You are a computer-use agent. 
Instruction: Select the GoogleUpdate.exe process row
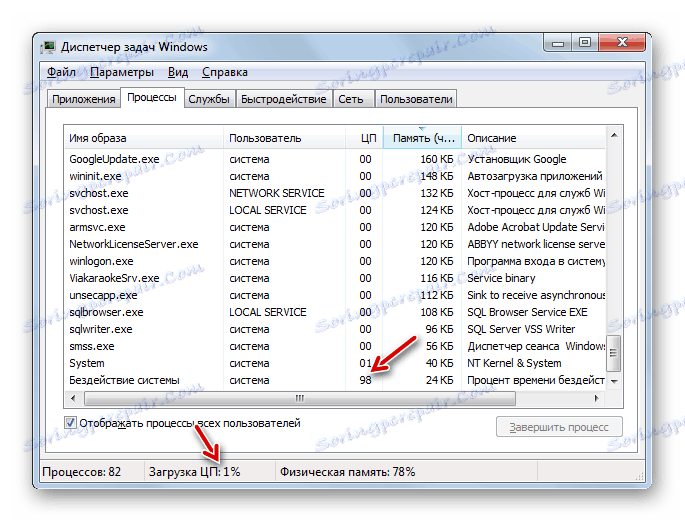pos(335,159)
